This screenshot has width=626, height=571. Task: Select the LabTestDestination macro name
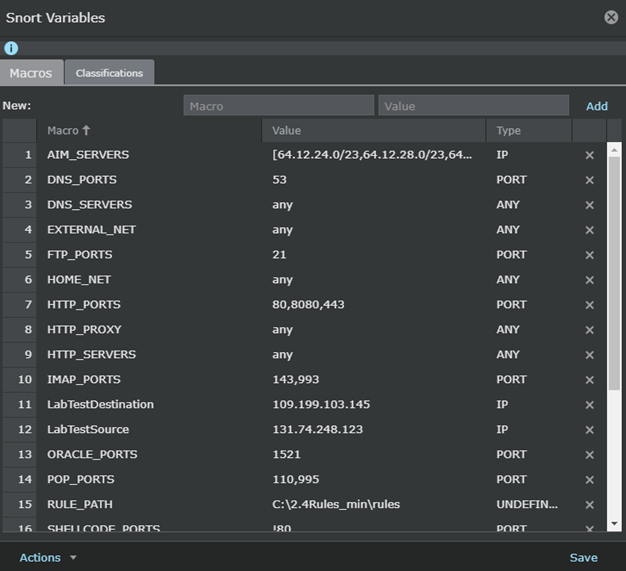(100, 404)
